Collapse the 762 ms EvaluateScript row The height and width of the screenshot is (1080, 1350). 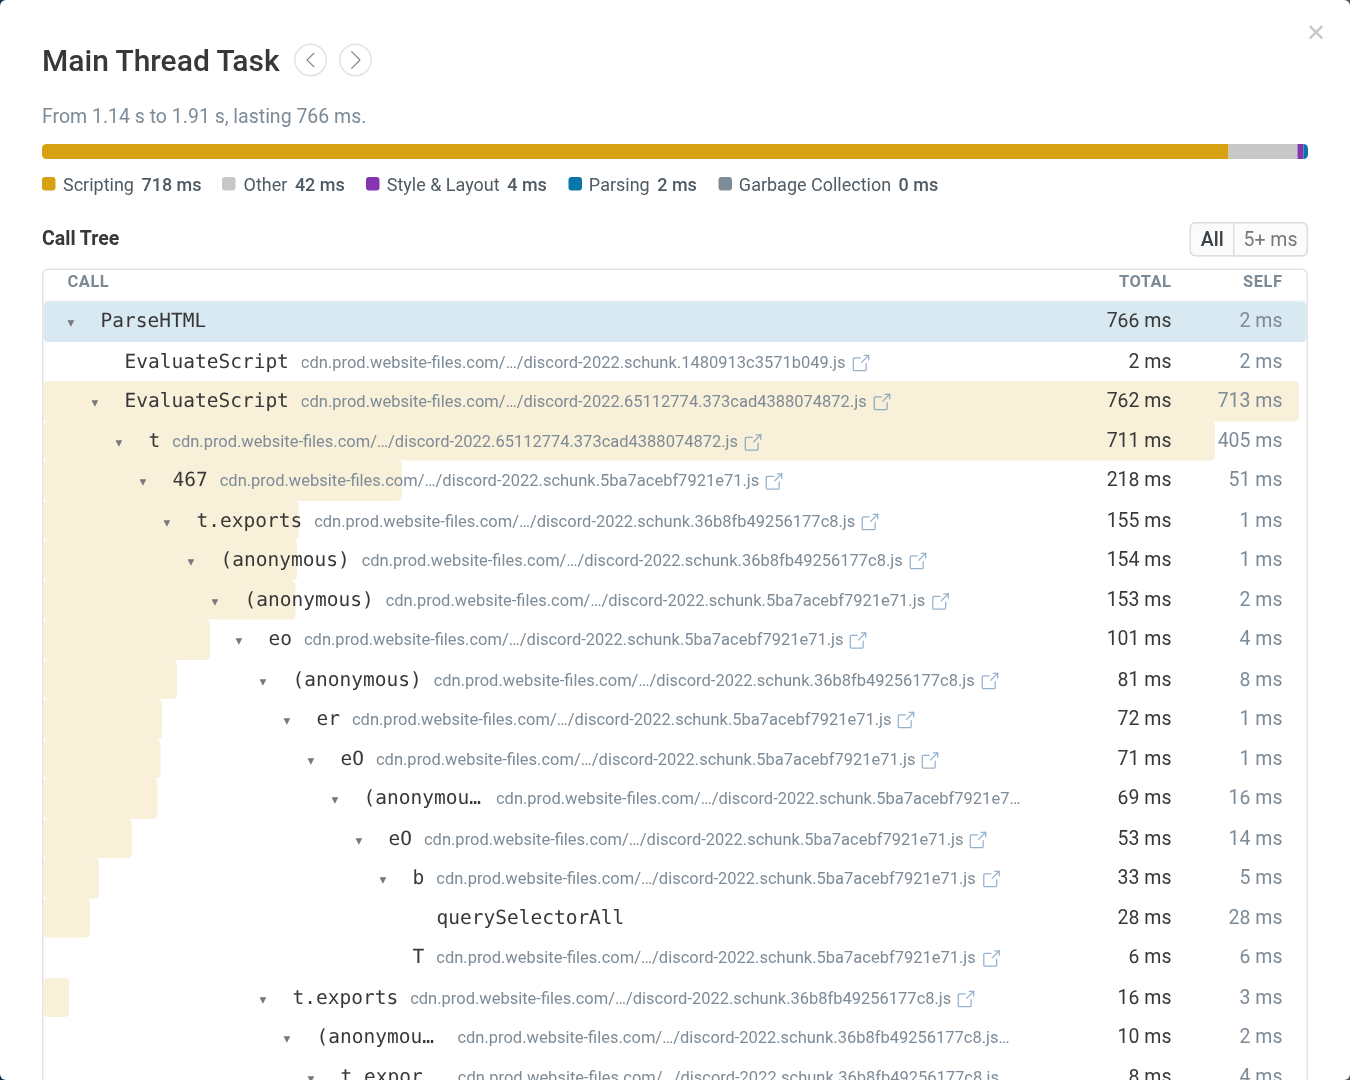click(x=95, y=402)
